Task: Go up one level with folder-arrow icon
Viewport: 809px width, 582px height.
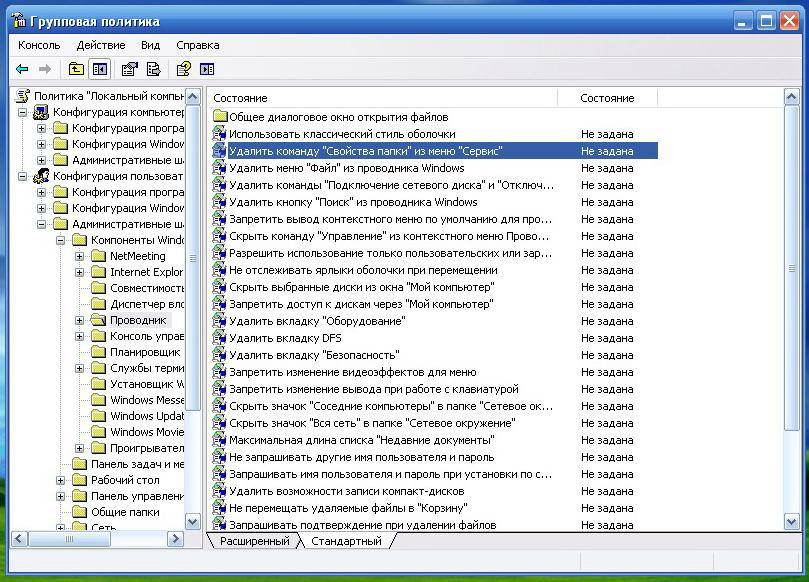Action: pyautogui.click(x=76, y=69)
